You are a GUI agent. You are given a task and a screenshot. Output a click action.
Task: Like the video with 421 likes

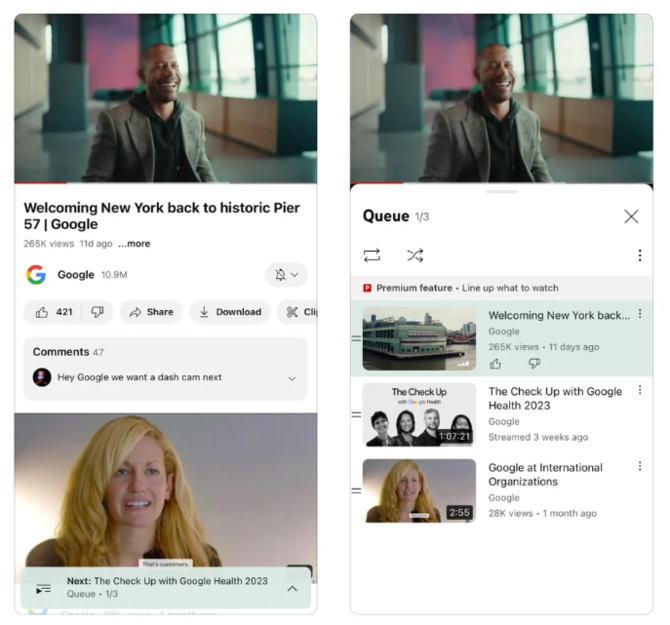tap(54, 312)
